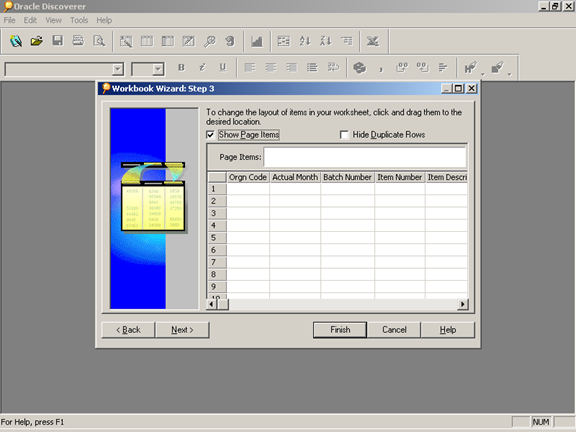
Task: Click the background fill color brush icon
Action: (x=497, y=68)
